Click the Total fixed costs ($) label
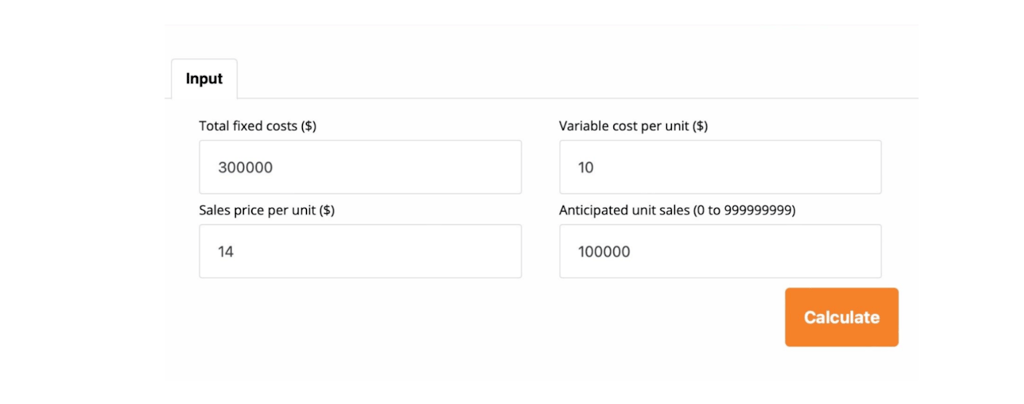This screenshot has width=1024, height=404. [x=258, y=126]
